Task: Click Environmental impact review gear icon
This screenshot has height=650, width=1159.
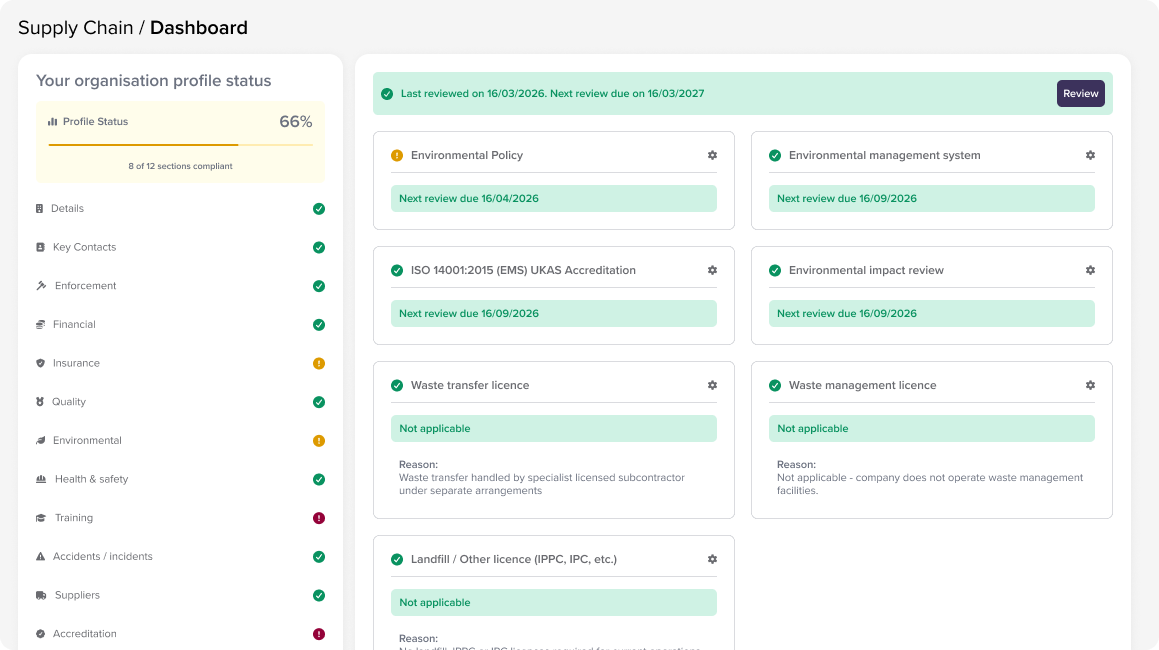Action: click(1090, 270)
